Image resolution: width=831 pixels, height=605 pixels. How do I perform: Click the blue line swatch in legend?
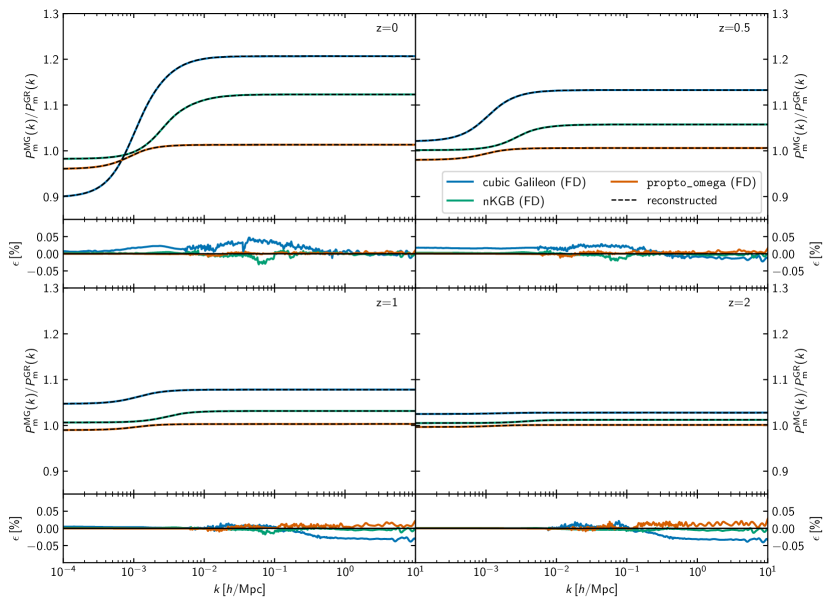pyautogui.click(x=460, y=182)
